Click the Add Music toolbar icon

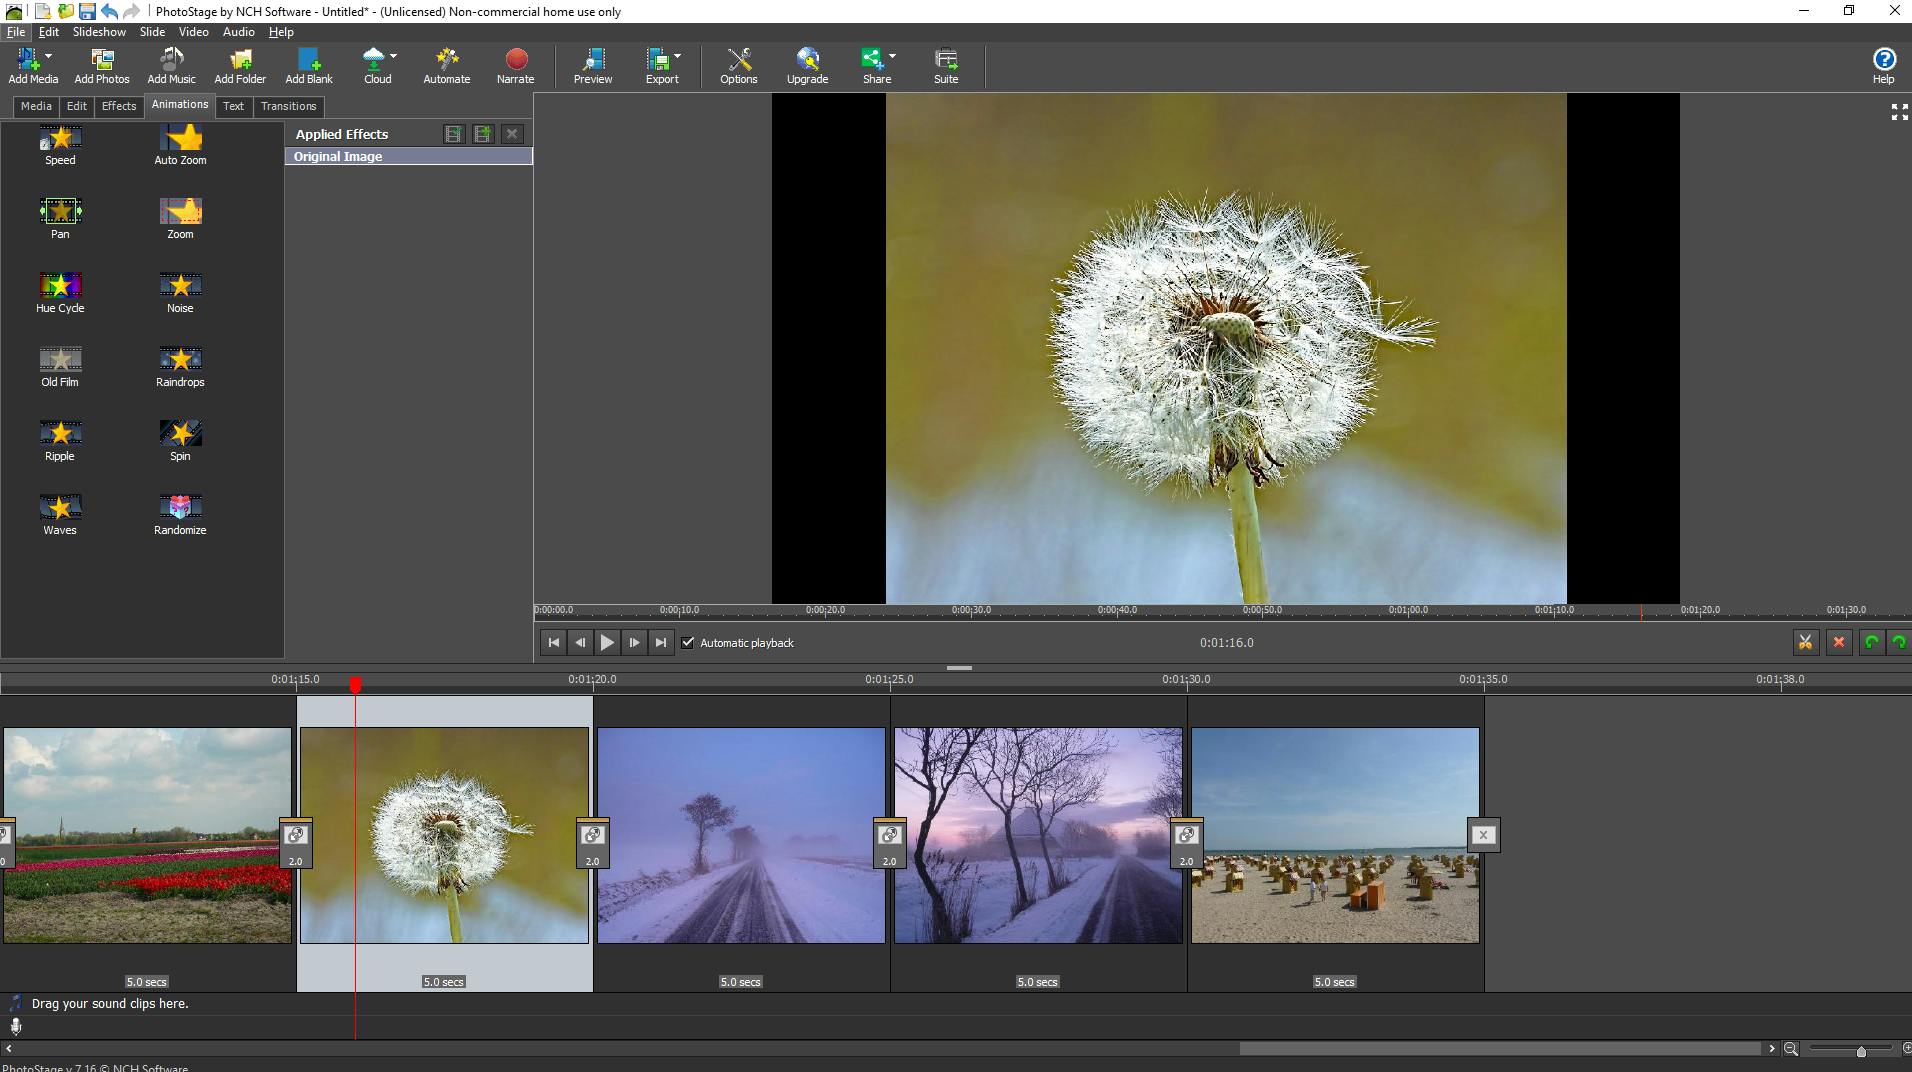point(171,60)
